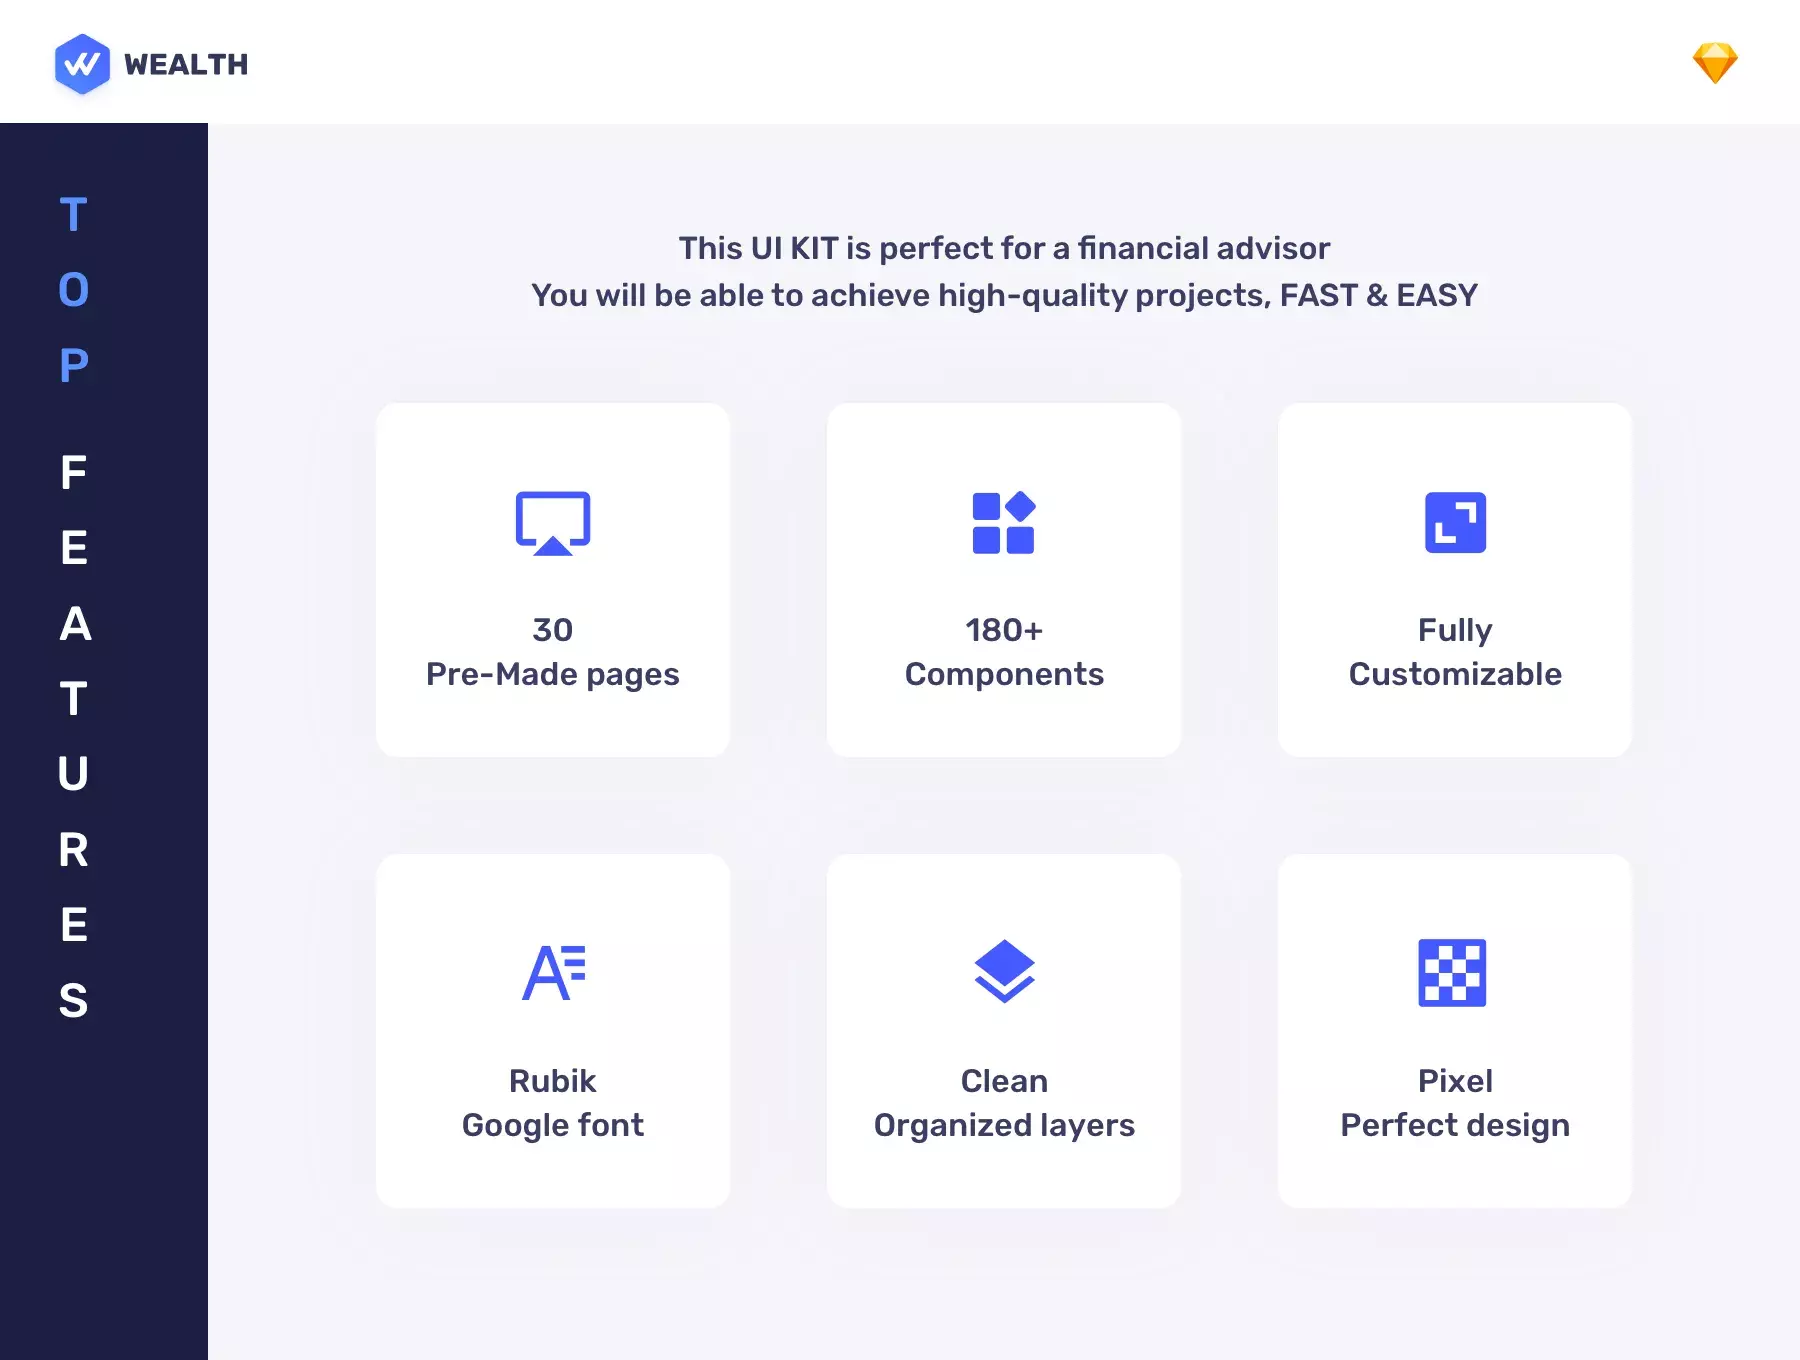Viewport: 1800px width, 1360px height.
Task: Click the Wealth hexagon logo icon
Action: pyautogui.click(x=82, y=64)
